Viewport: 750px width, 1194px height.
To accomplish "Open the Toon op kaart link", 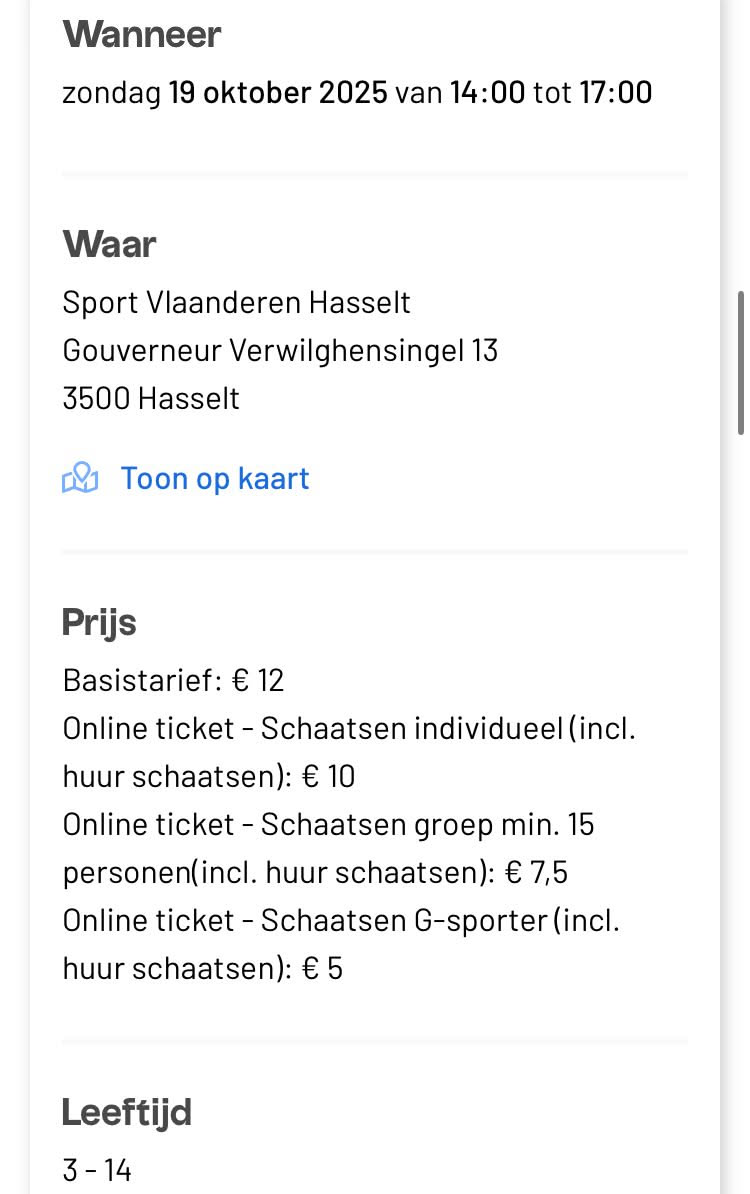I will tap(215, 479).
